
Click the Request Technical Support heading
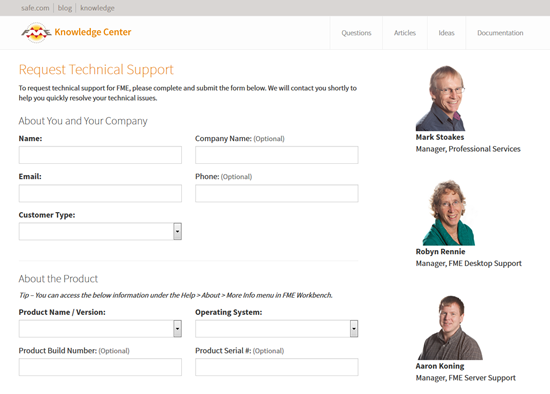click(x=96, y=70)
